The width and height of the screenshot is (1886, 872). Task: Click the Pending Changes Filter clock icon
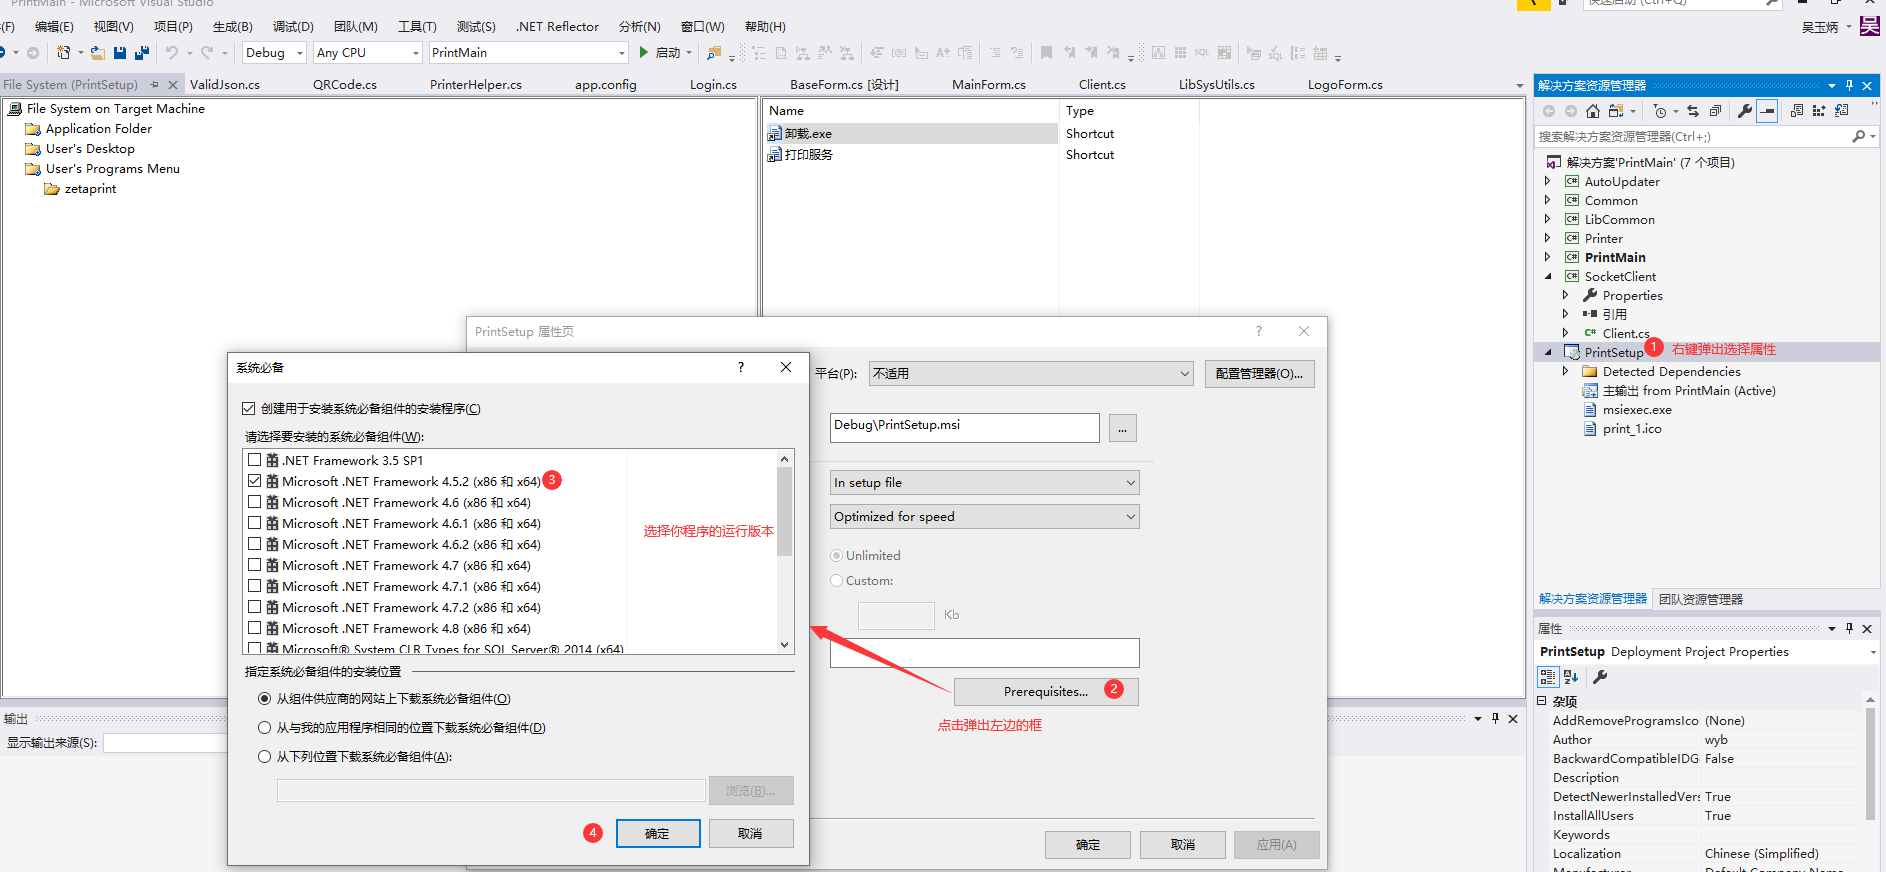coord(1660,111)
